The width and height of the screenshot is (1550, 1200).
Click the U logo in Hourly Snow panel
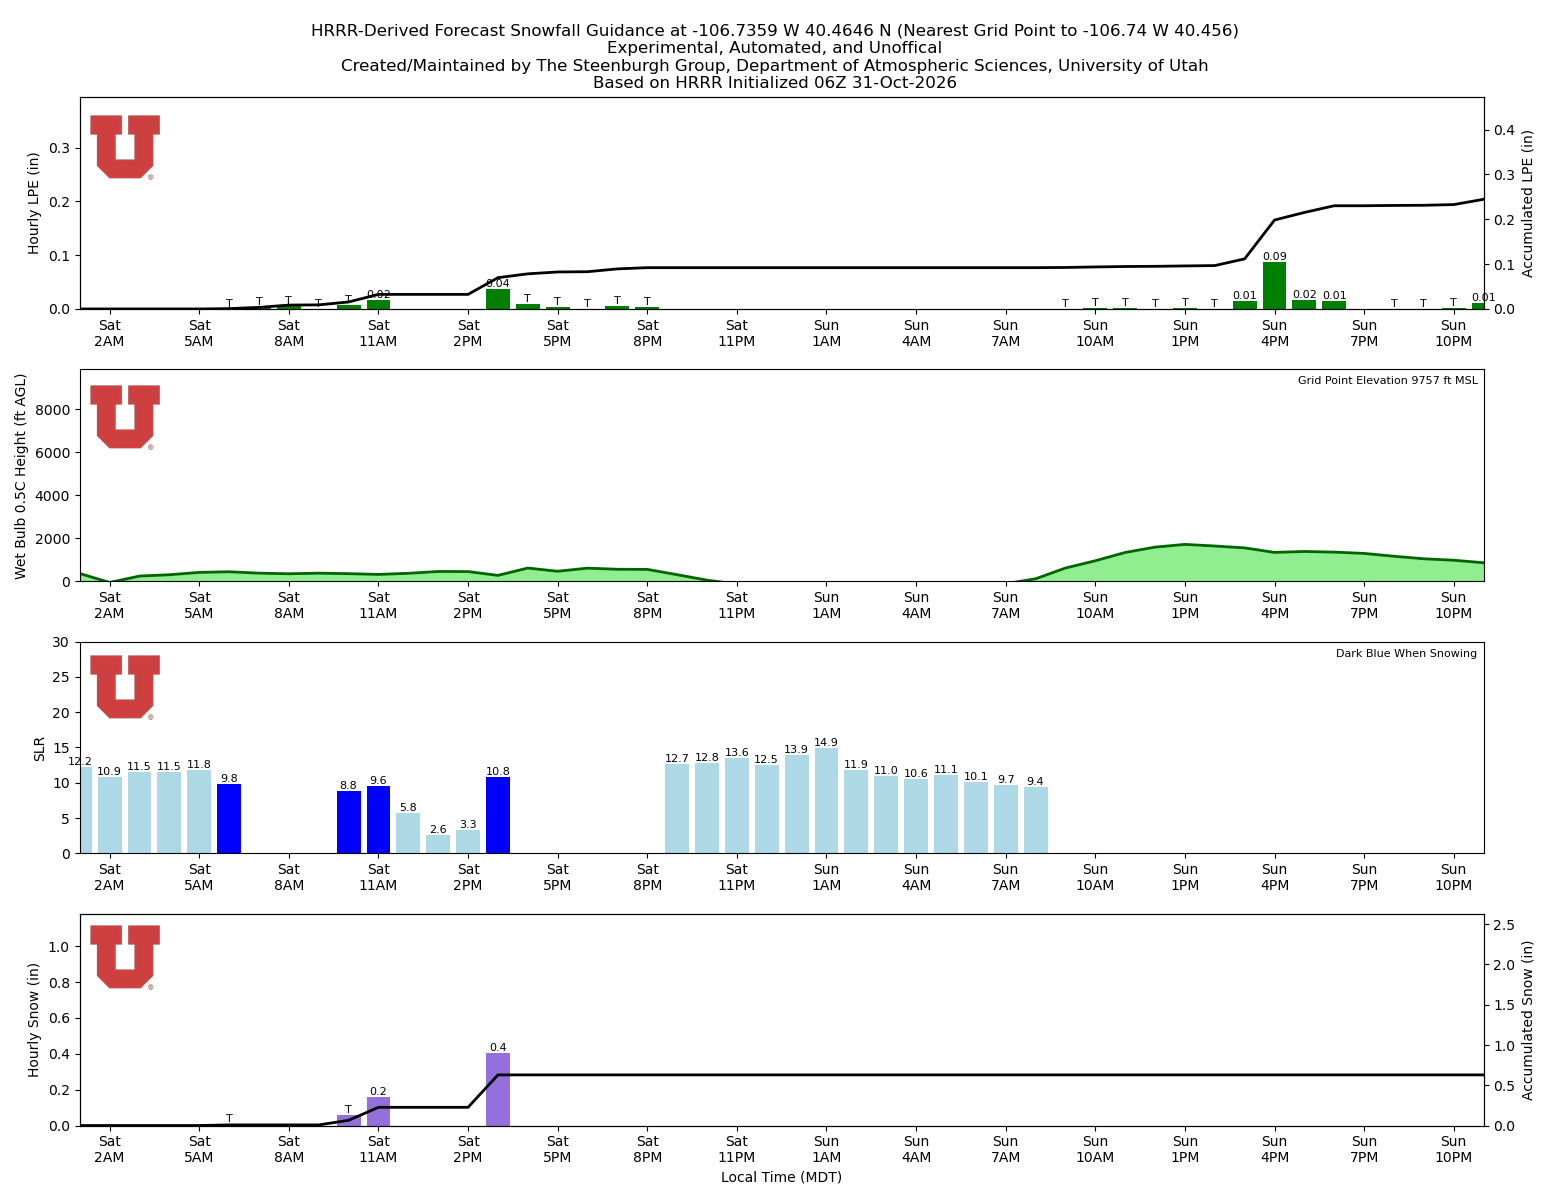coord(125,957)
